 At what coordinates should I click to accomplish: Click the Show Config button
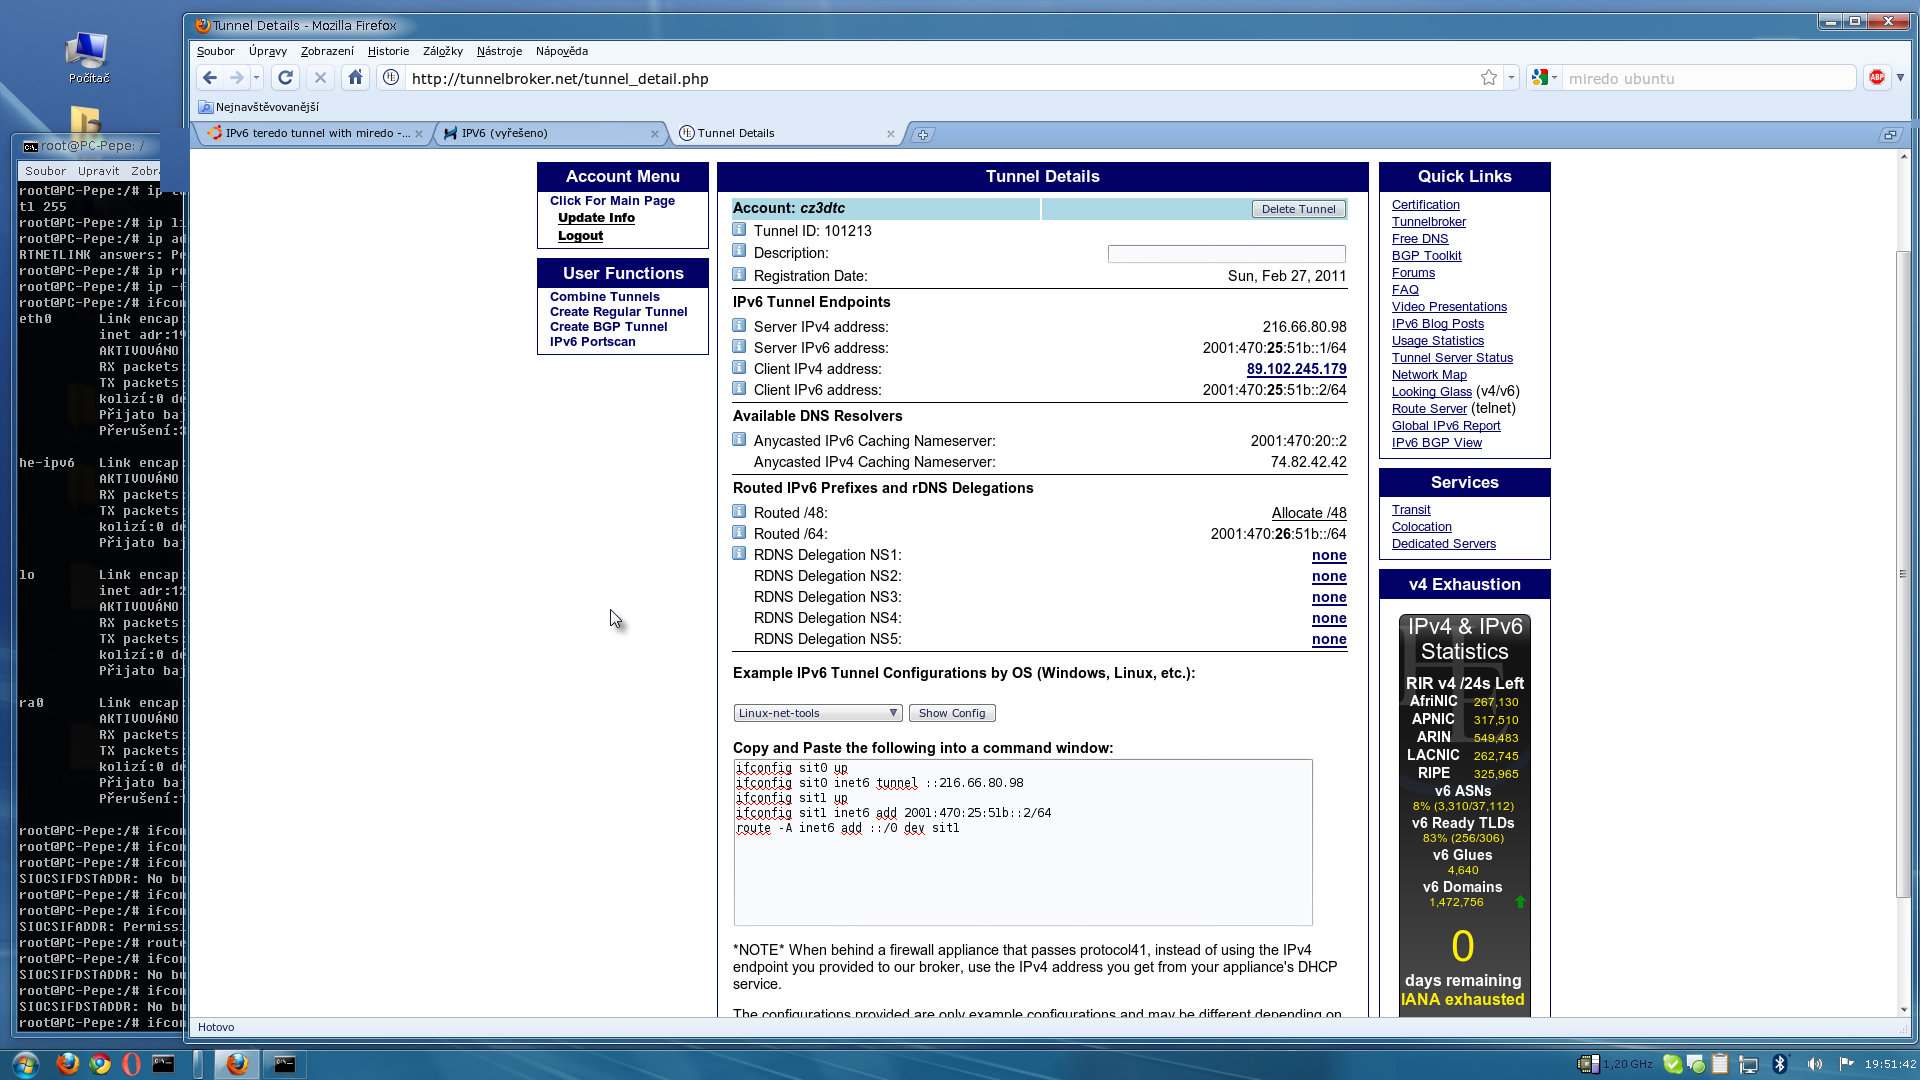(x=952, y=713)
